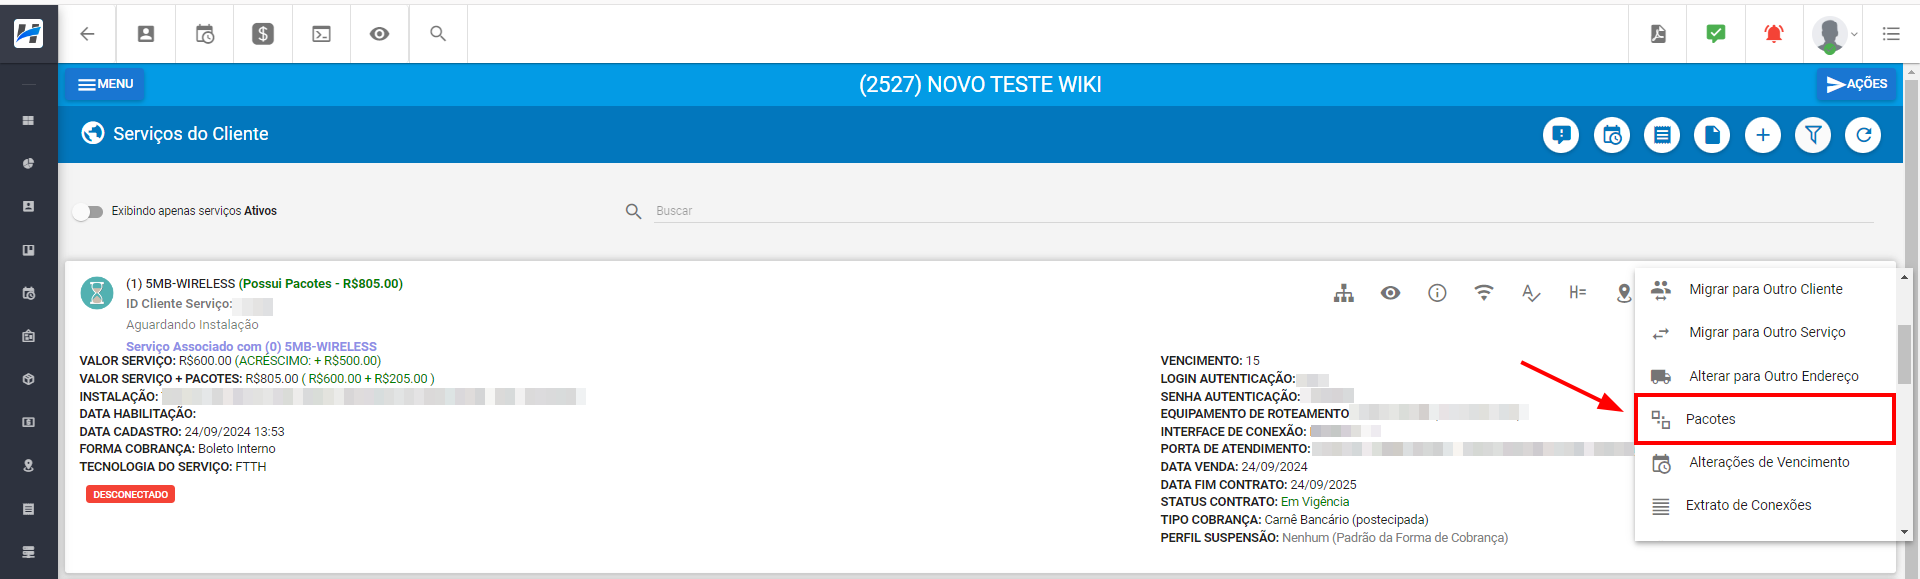The width and height of the screenshot is (1920, 579).
Task: Click the magnifier search icon in top toolbar
Action: click(438, 34)
